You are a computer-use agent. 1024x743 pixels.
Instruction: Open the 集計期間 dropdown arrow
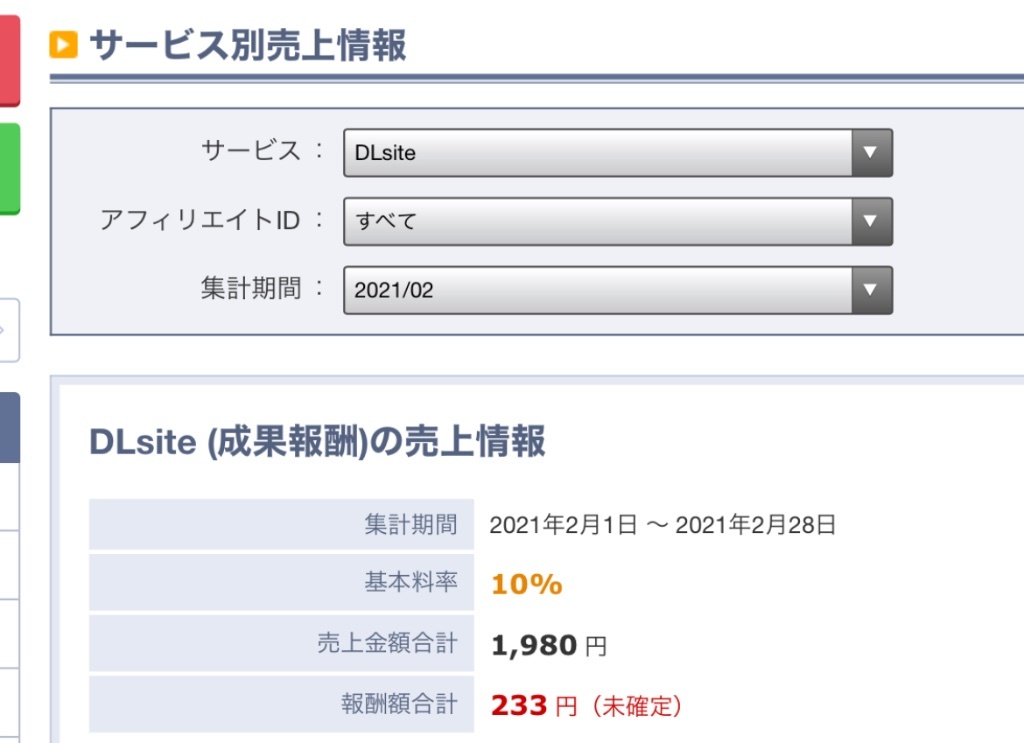pyautogui.click(x=871, y=290)
